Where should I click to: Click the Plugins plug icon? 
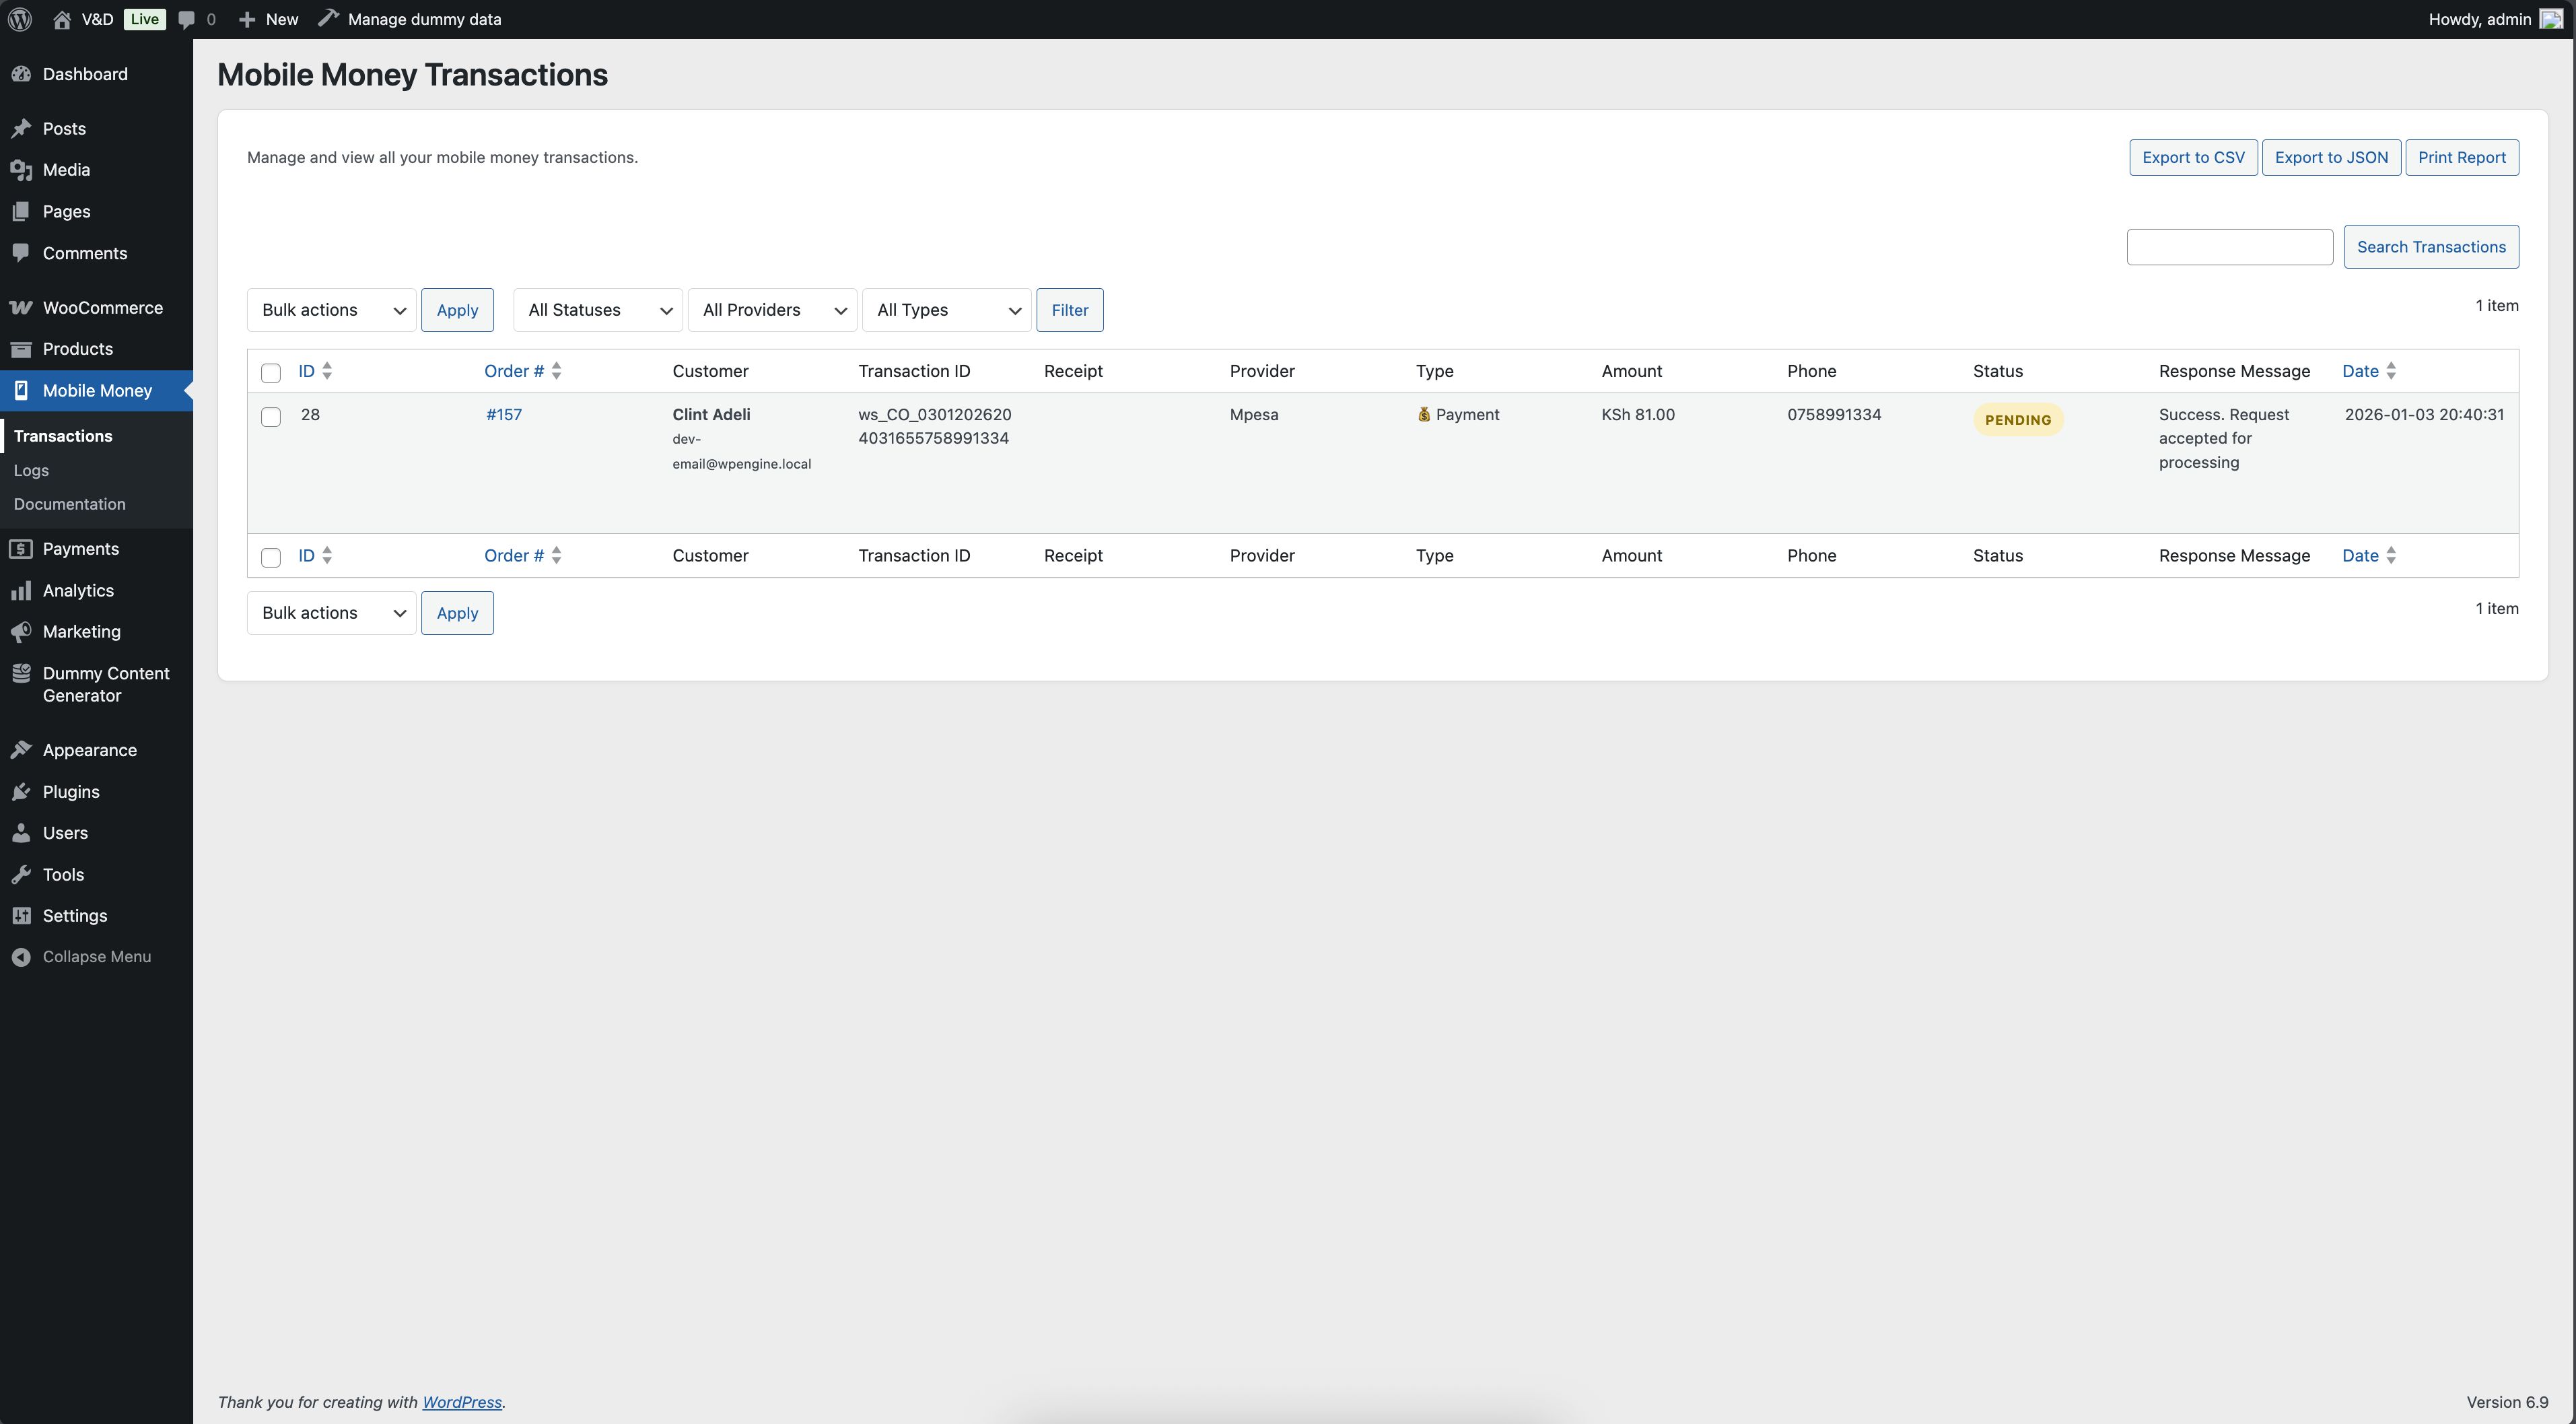tap(21, 792)
